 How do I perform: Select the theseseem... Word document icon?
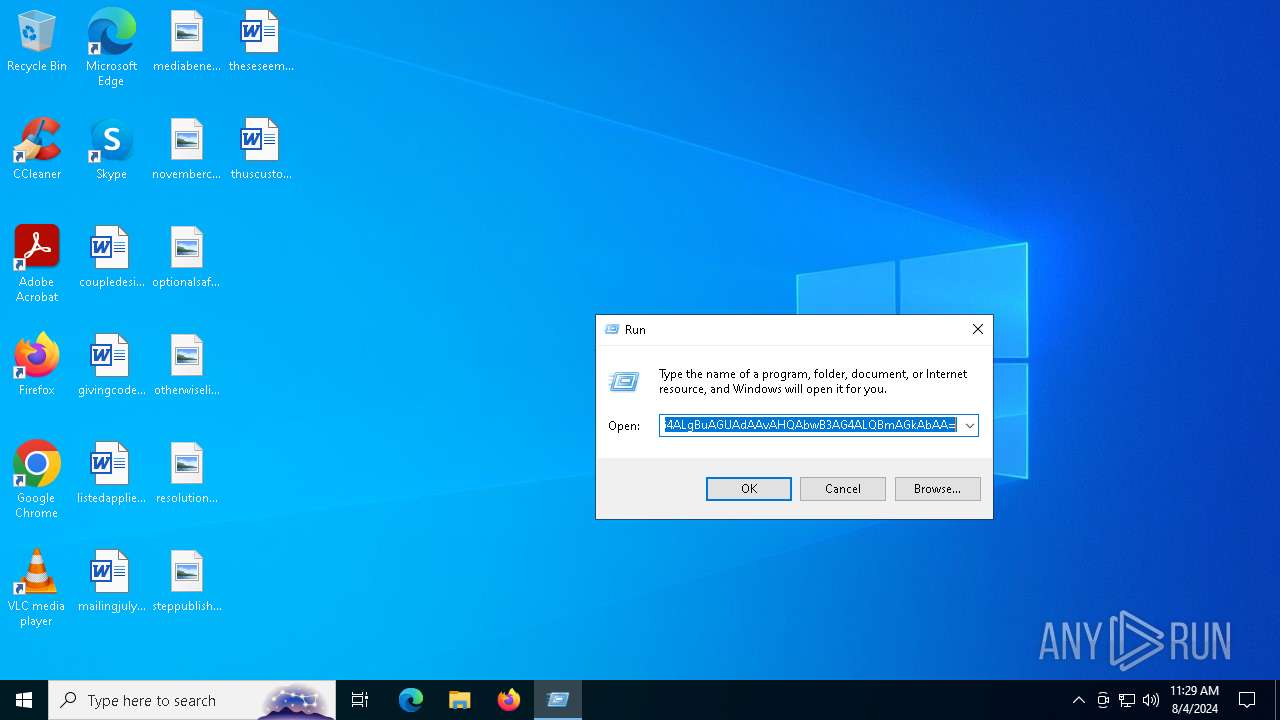click(261, 42)
